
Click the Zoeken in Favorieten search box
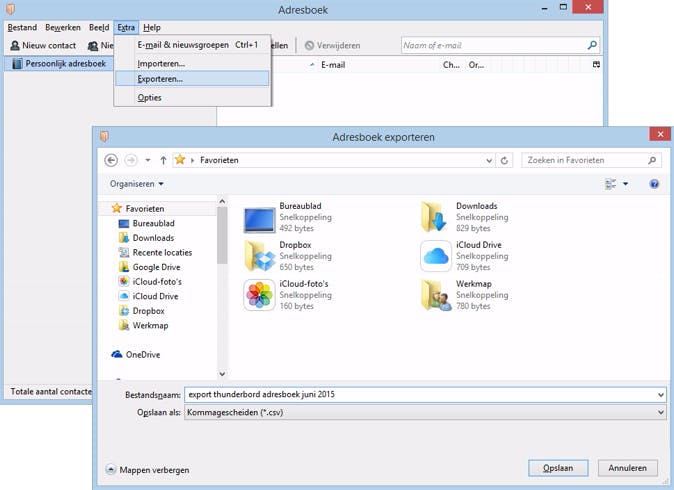(591, 160)
